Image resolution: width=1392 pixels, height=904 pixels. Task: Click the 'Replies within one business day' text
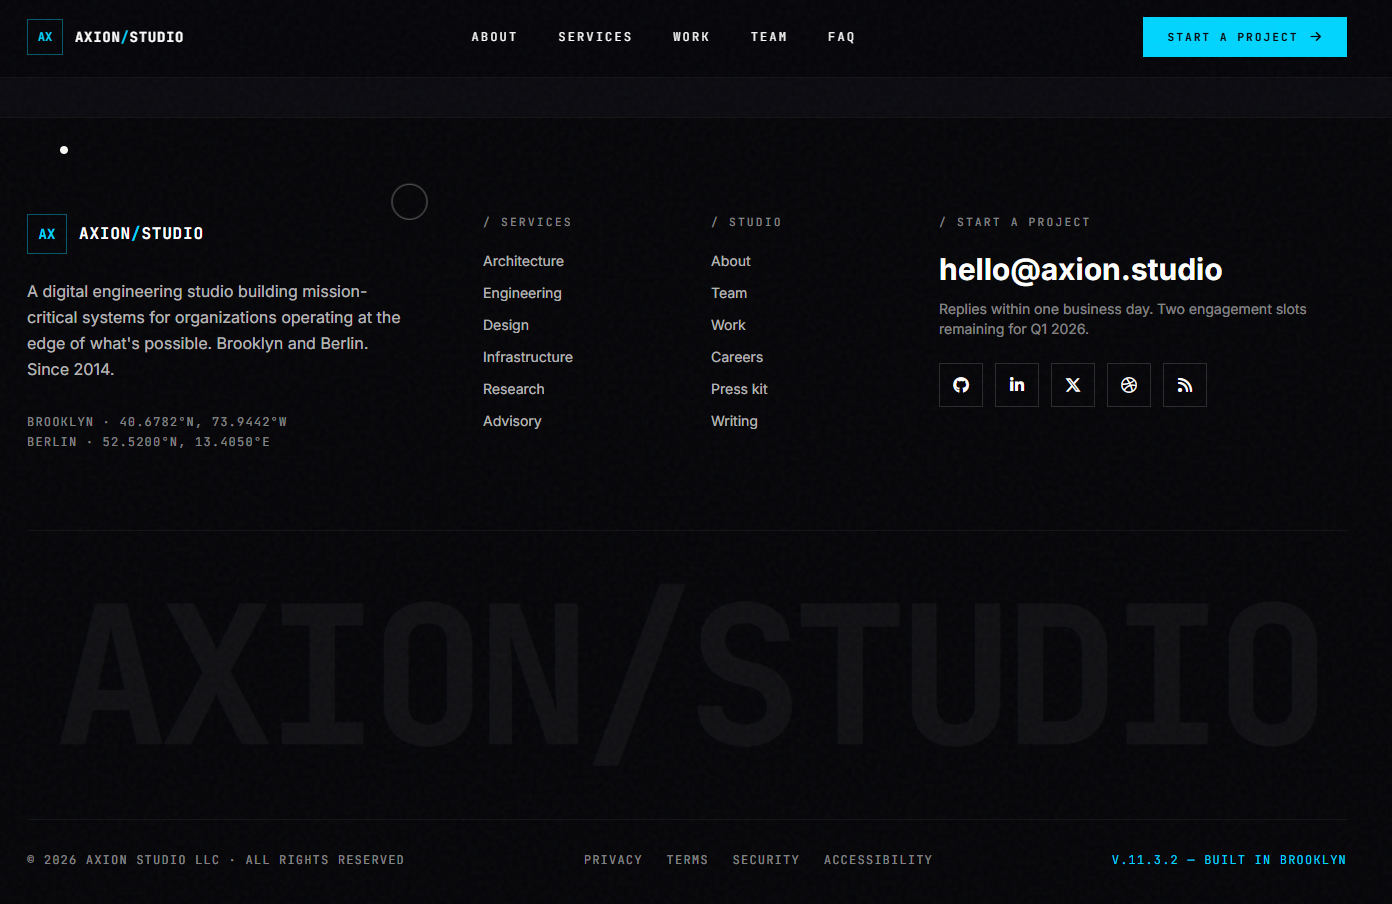[1122, 319]
